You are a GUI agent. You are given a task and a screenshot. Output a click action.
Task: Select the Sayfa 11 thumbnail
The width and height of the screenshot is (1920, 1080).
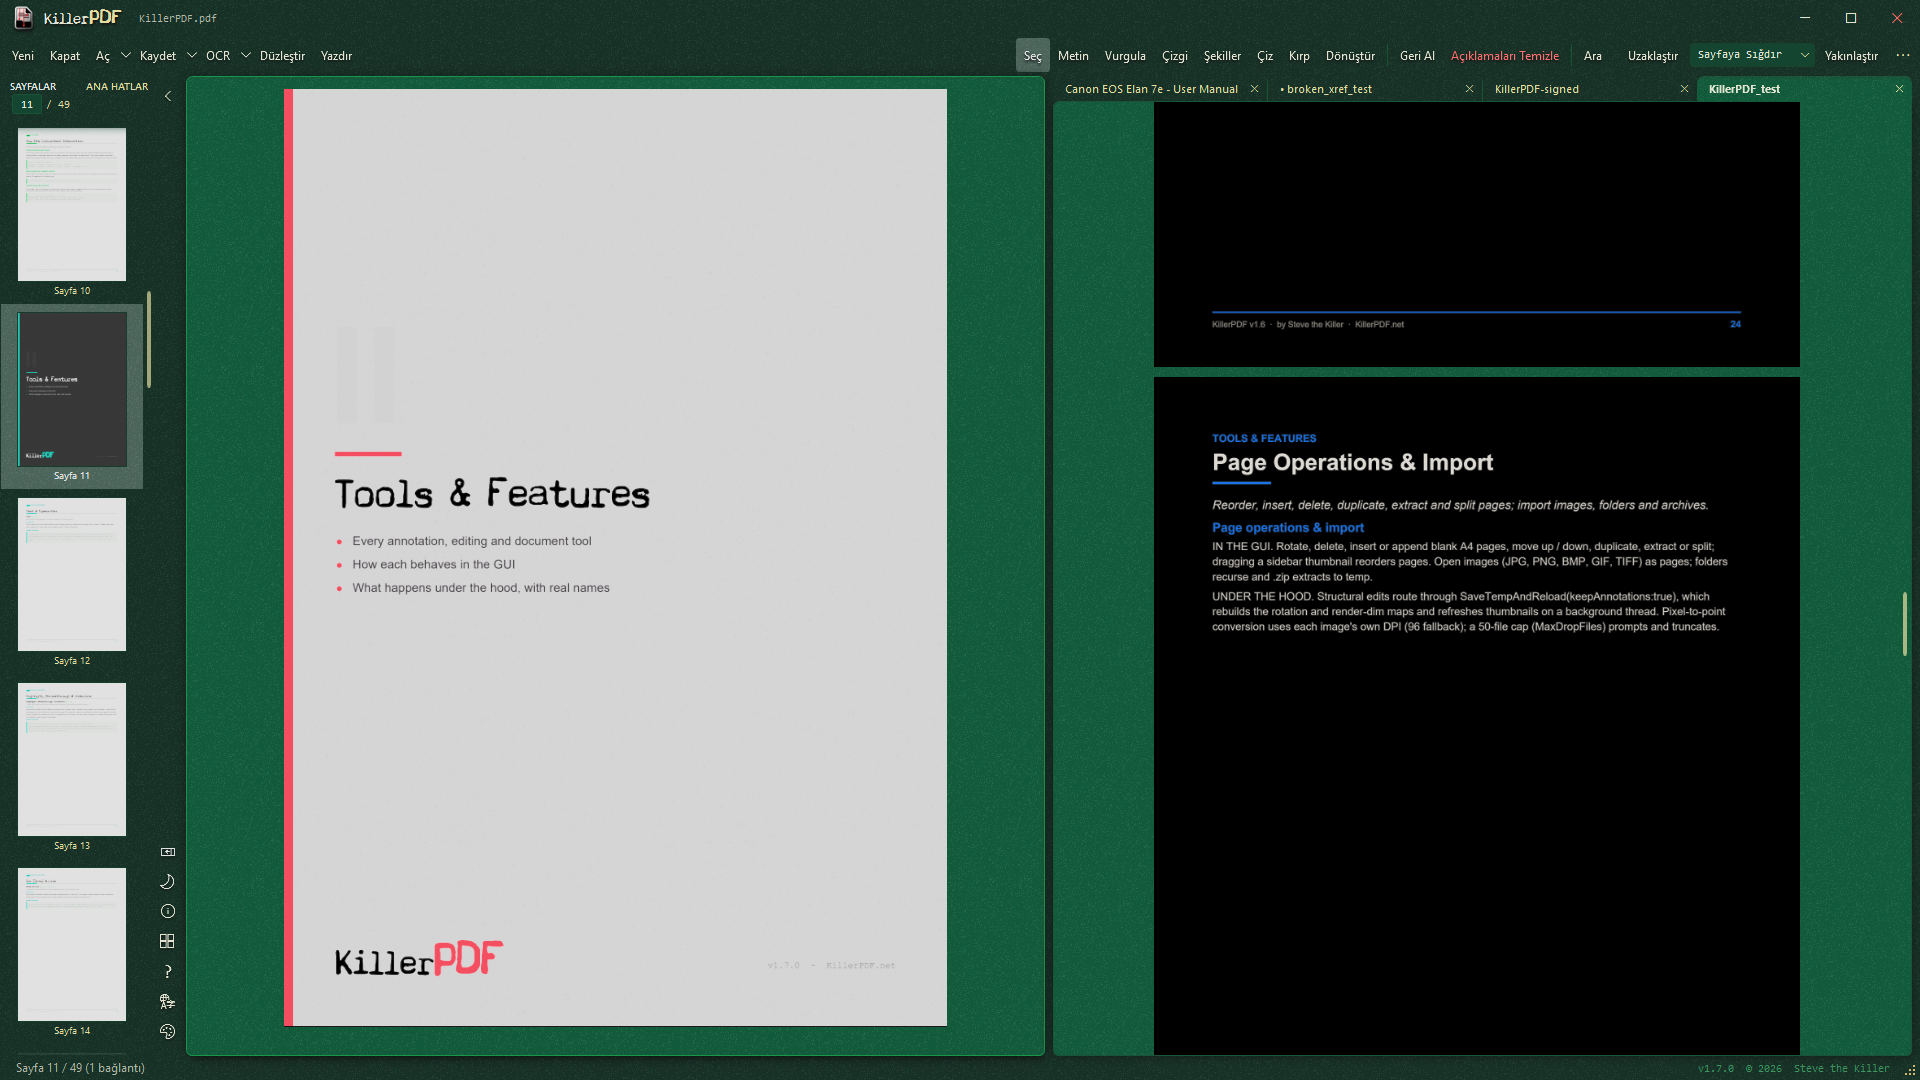coord(72,389)
